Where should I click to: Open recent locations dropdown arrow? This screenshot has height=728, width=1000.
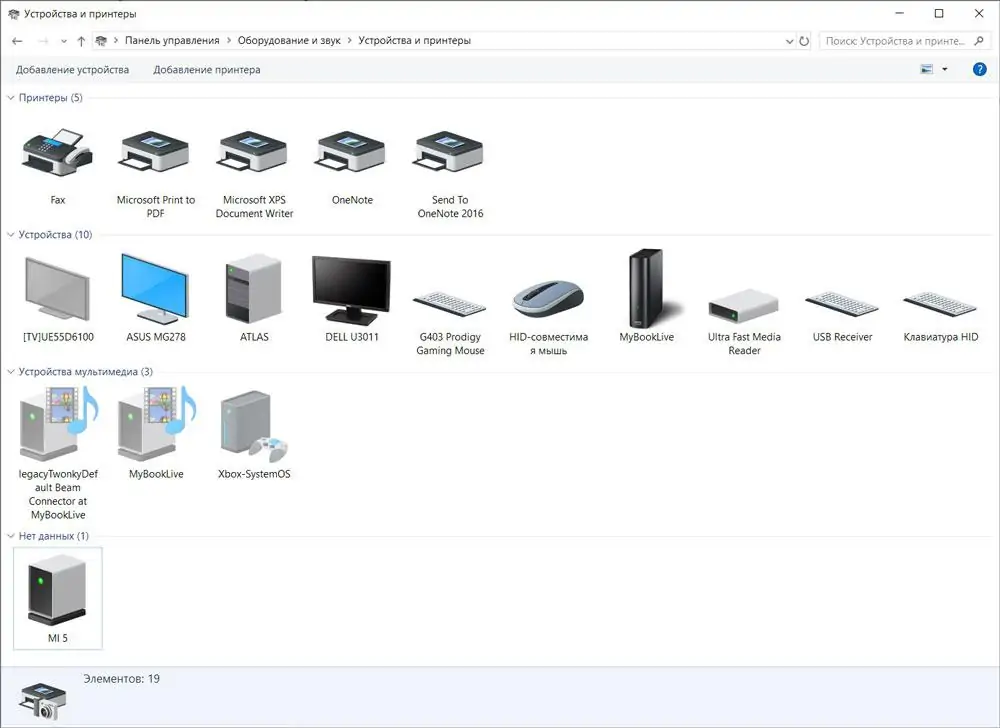[x=64, y=41]
